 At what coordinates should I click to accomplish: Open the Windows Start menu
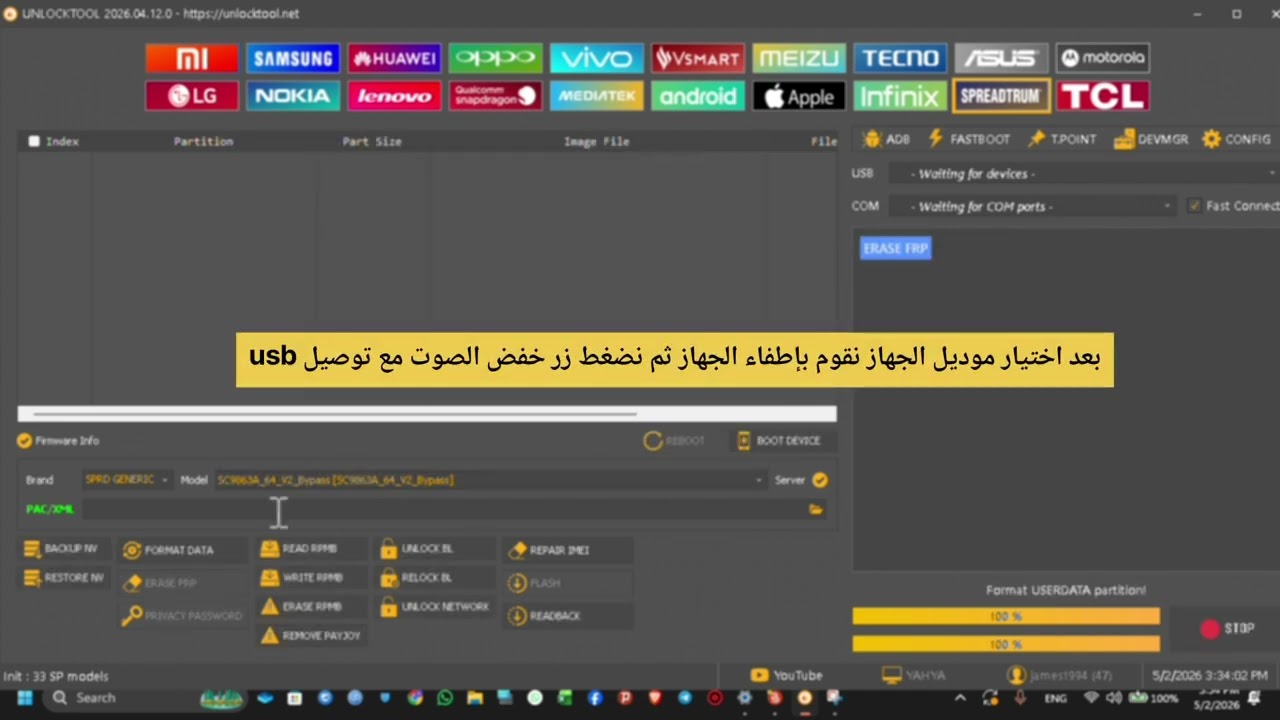click(25, 698)
